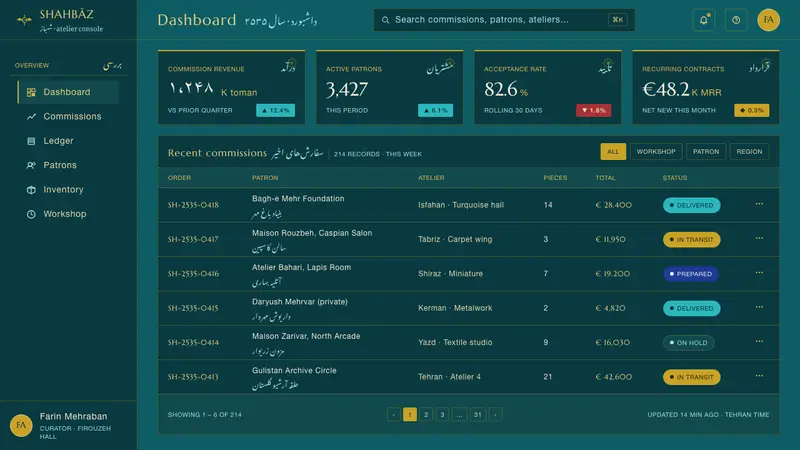800x450 pixels.
Task: Open the Acceptance Rate card
Action: tap(548, 87)
